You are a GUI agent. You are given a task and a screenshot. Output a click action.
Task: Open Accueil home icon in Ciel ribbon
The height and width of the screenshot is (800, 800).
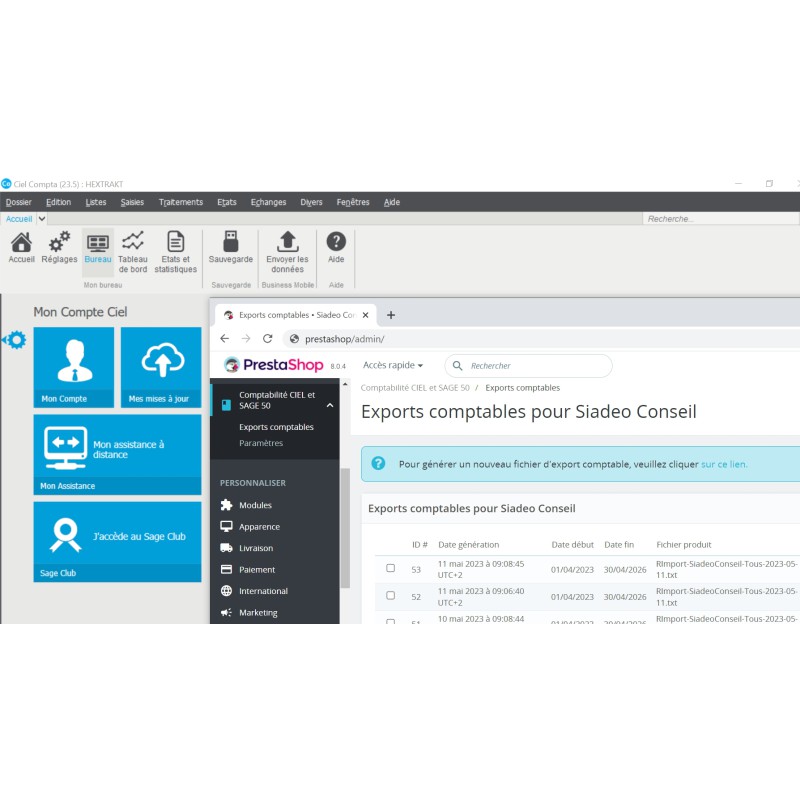pyautogui.click(x=21, y=242)
